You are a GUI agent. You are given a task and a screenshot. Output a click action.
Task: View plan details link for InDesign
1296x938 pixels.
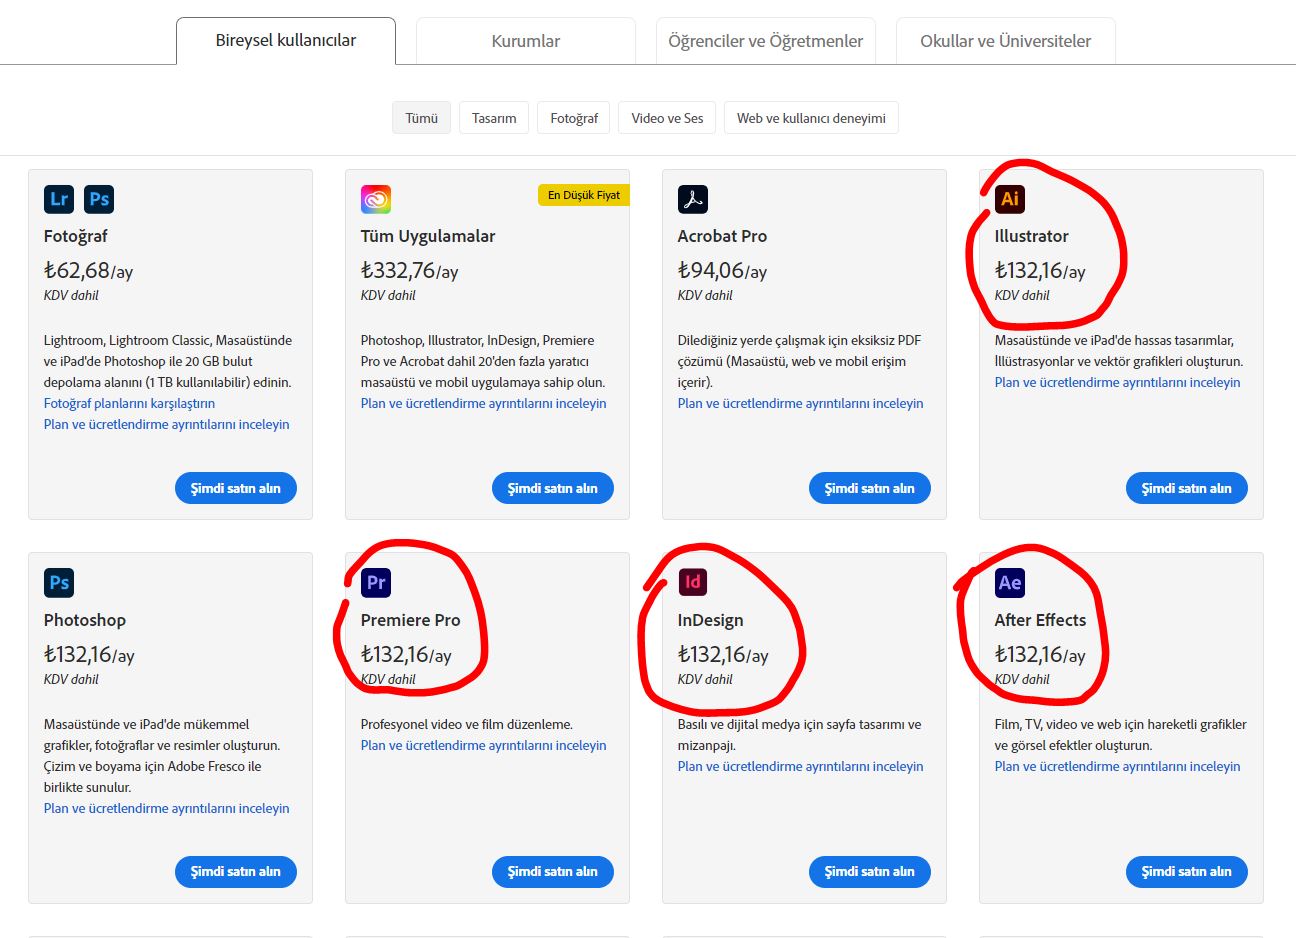[x=801, y=766]
